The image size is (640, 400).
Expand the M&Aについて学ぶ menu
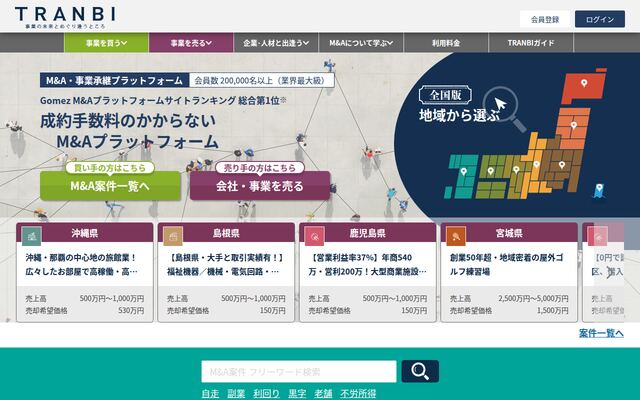pyautogui.click(x=361, y=43)
